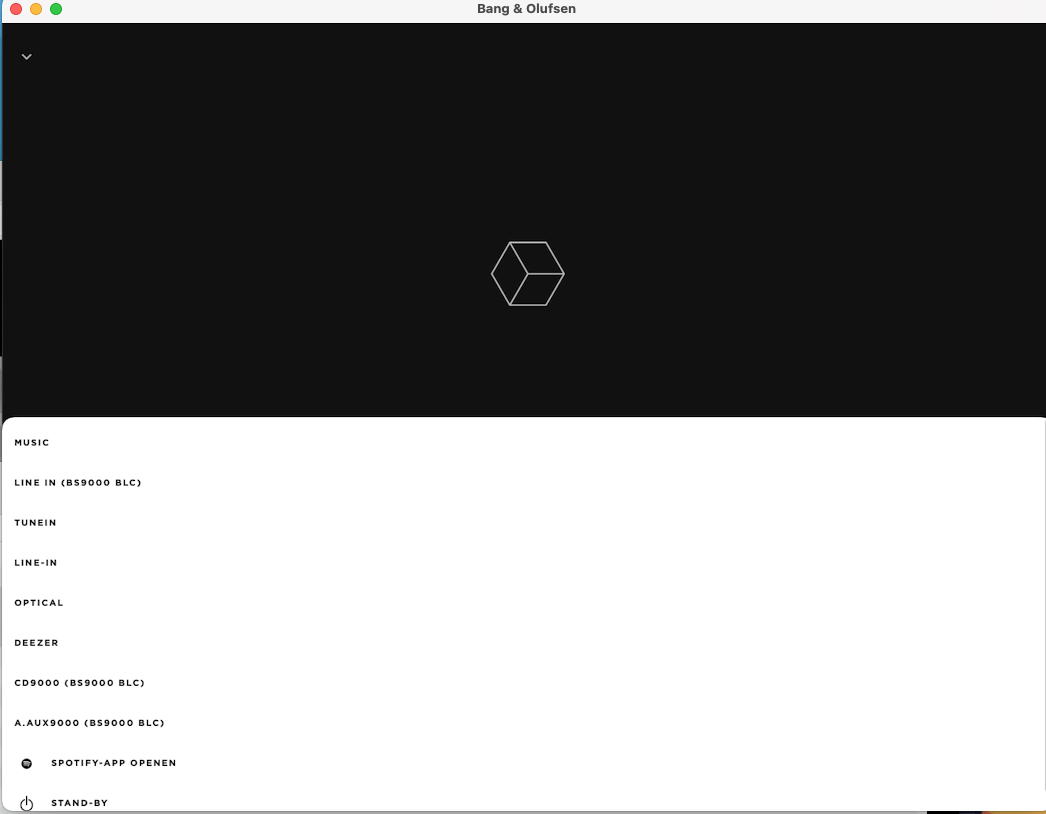
Task: Open the Spotify app via text link
Action: [x=114, y=763]
